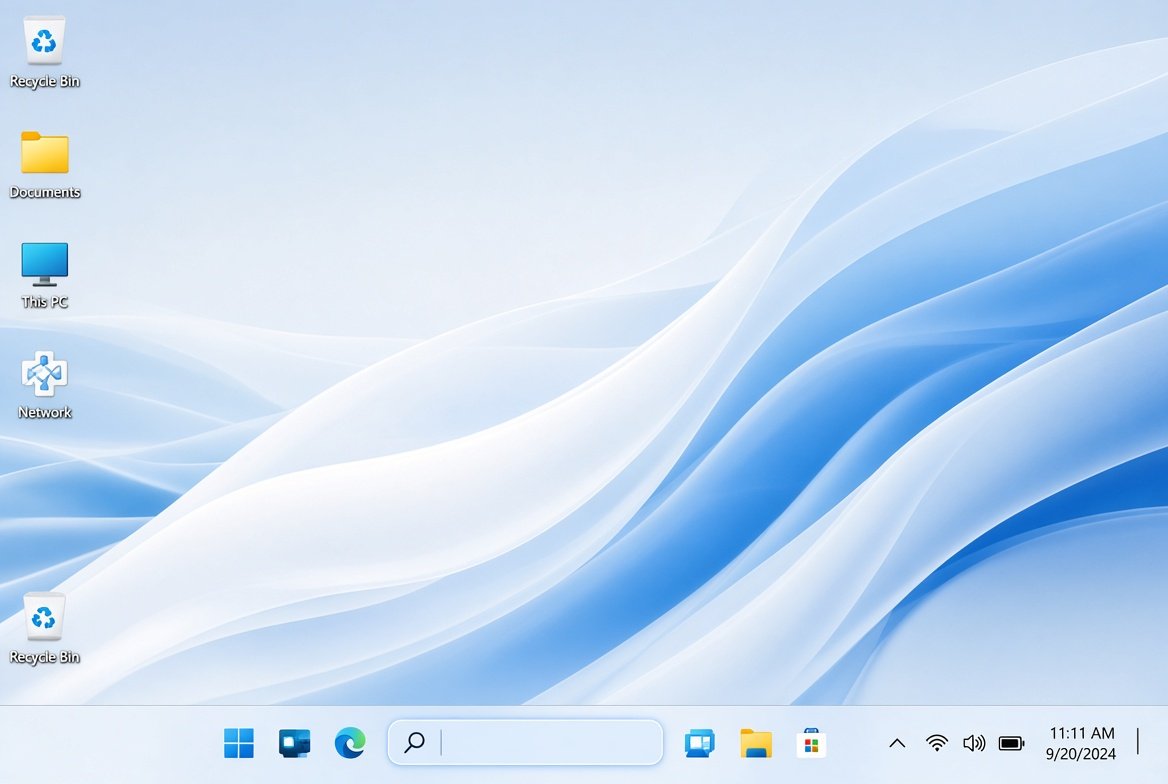1168x784 pixels.
Task: Select the Network desktop icon
Action: tap(45, 385)
